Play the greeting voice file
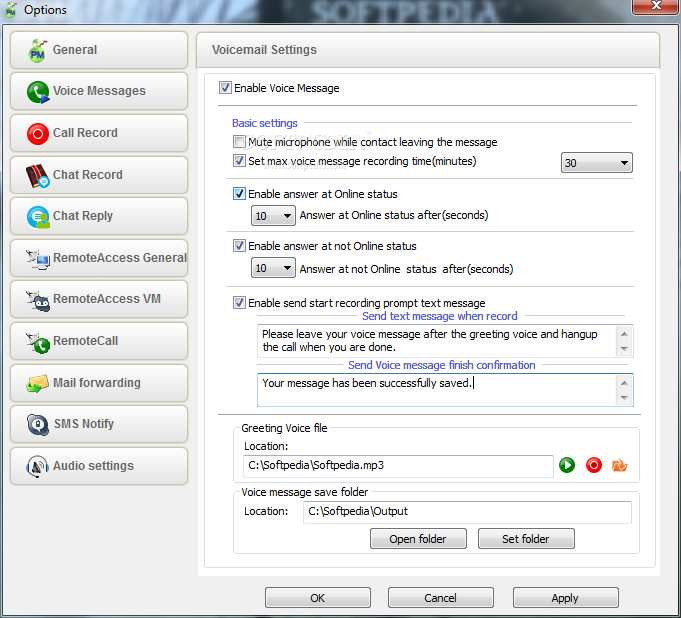Screen dimensions: 681x618 click(x=567, y=465)
